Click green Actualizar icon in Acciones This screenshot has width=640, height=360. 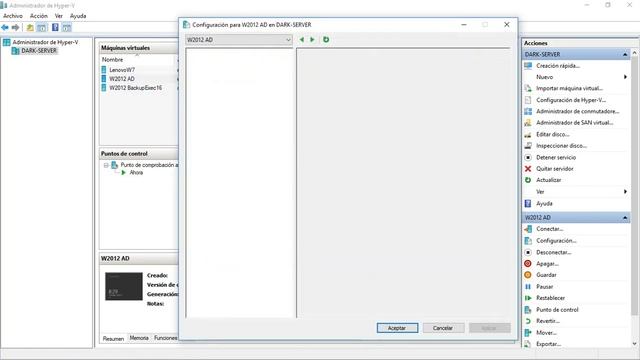pos(528,180)
